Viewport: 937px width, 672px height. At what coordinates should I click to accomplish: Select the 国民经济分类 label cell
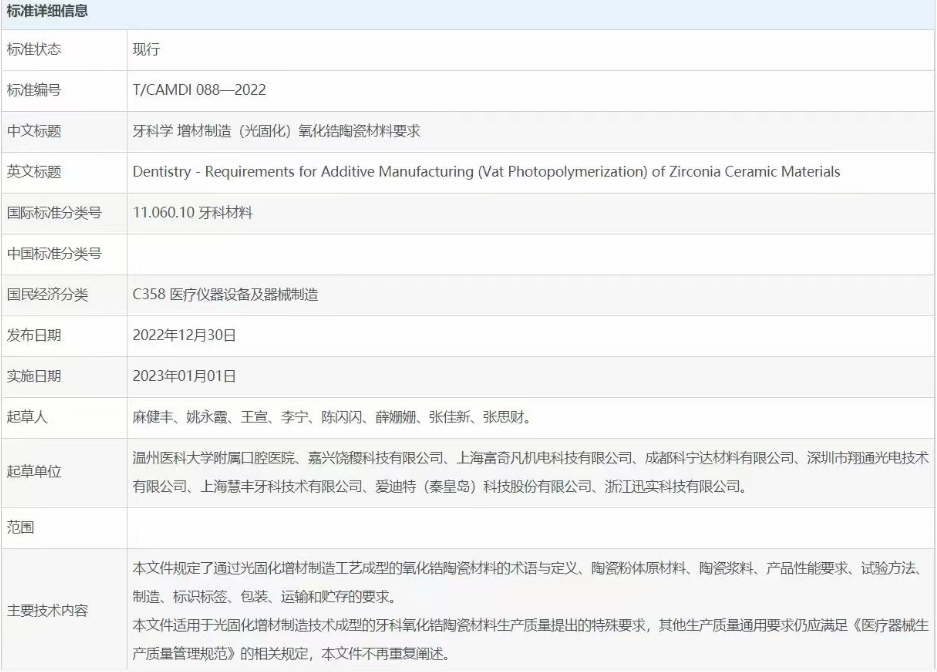click(47, 295)
